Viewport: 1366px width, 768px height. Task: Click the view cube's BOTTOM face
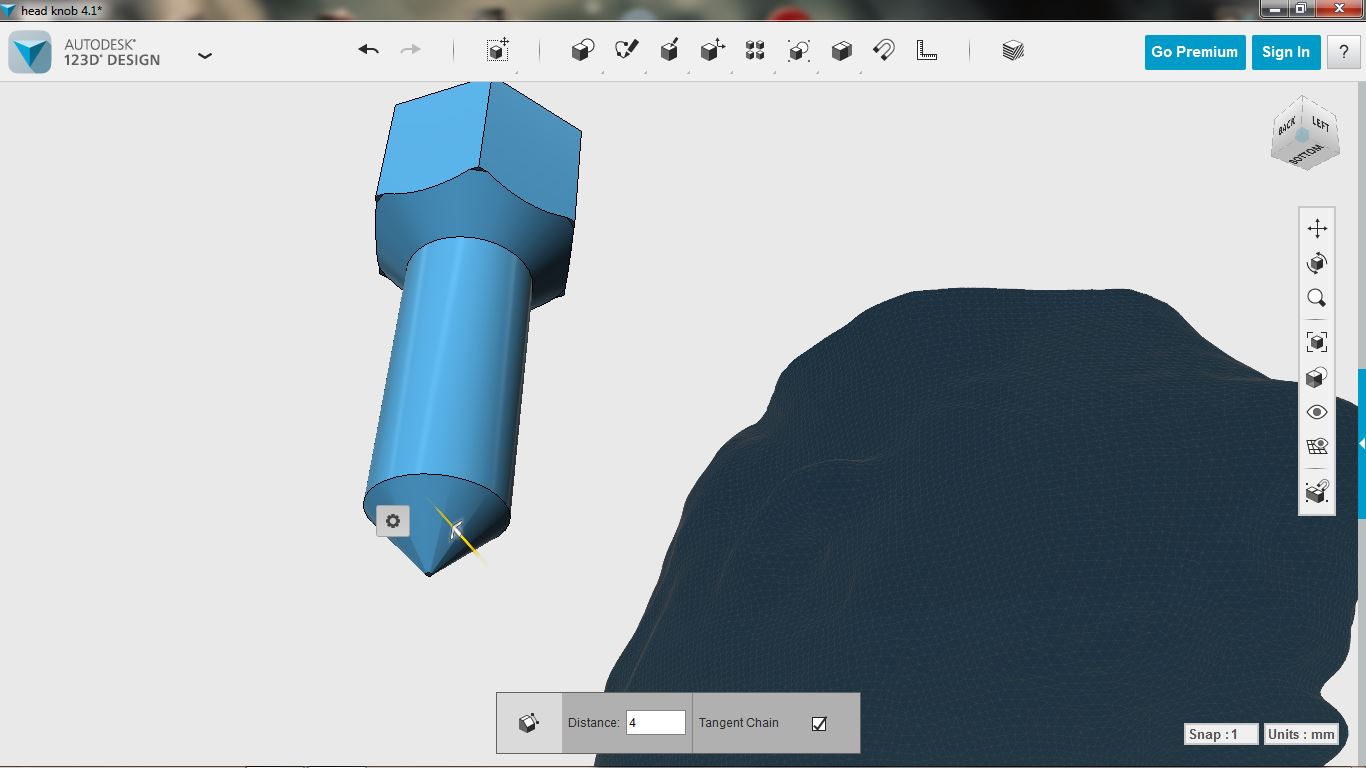(1304, 155)
